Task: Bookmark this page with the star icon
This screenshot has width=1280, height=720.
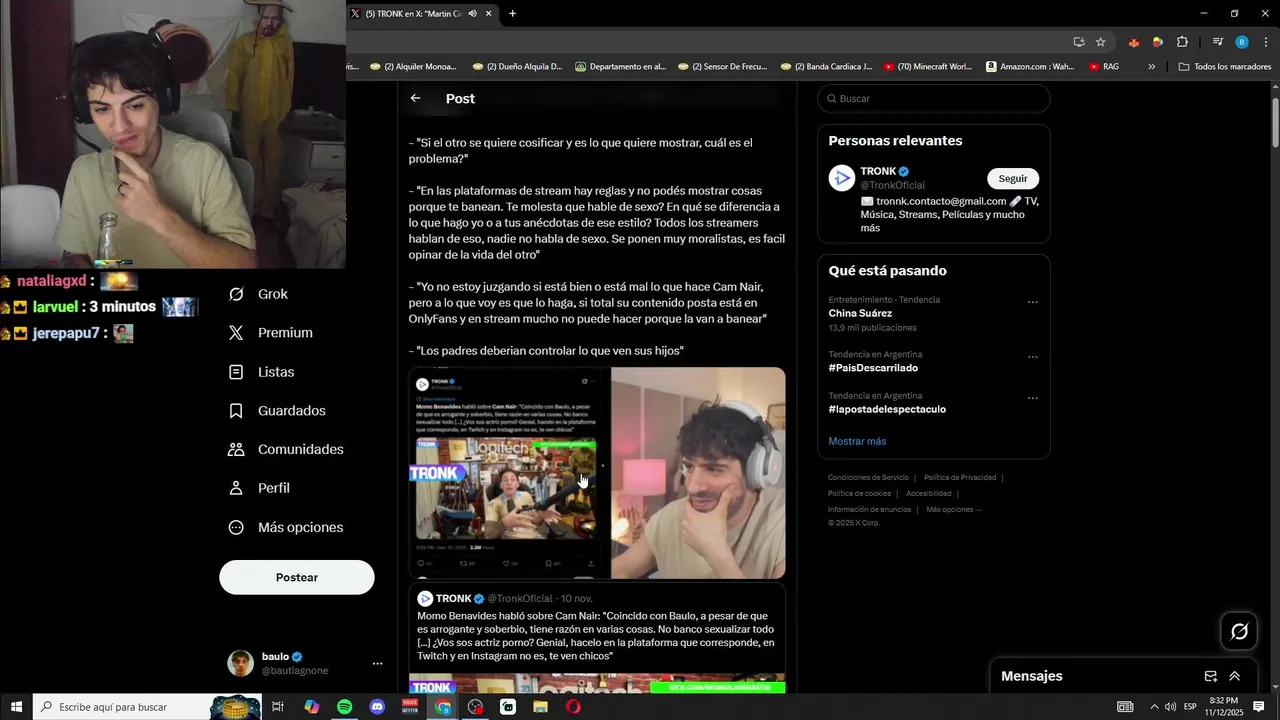Action: pyautogui.click(x=1100, y=42)
